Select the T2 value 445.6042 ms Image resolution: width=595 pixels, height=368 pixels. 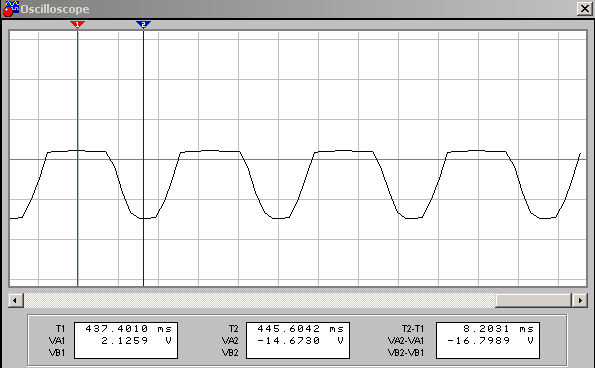coord(301,329)
